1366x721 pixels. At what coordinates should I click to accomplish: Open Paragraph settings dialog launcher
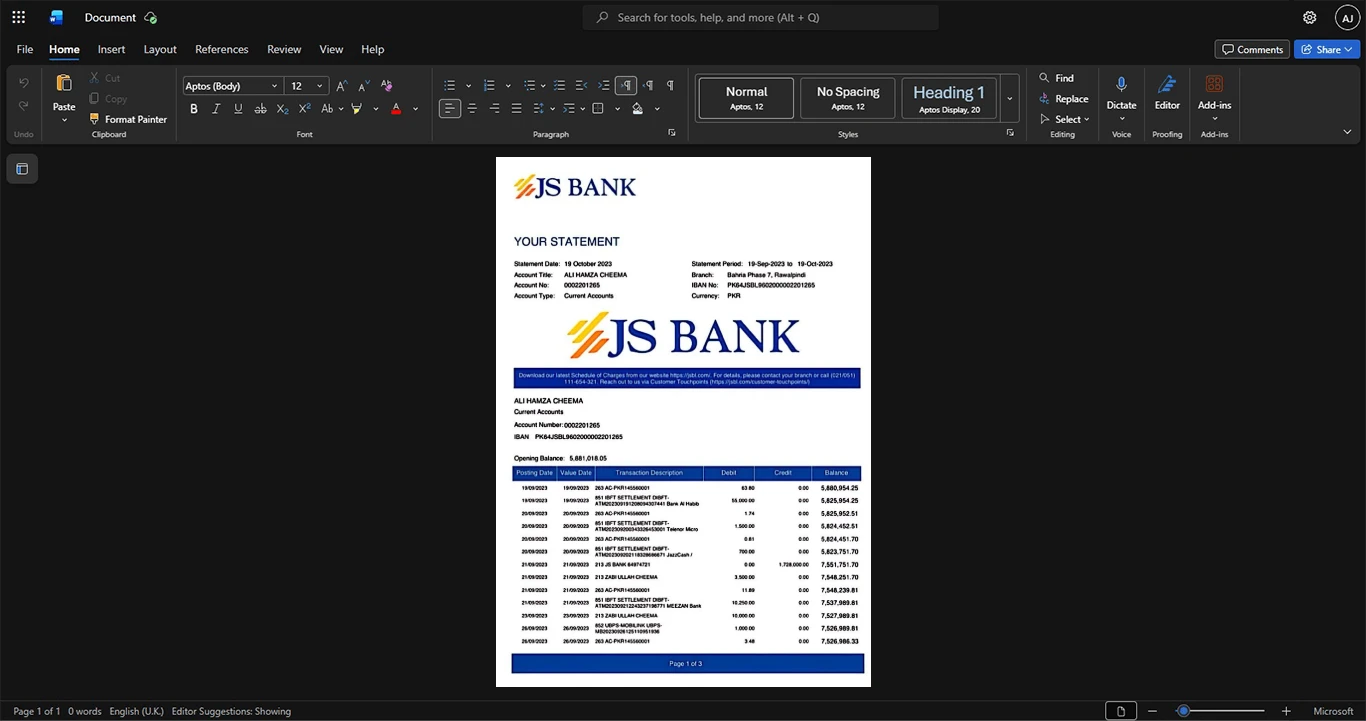click(x=672, y=132)
